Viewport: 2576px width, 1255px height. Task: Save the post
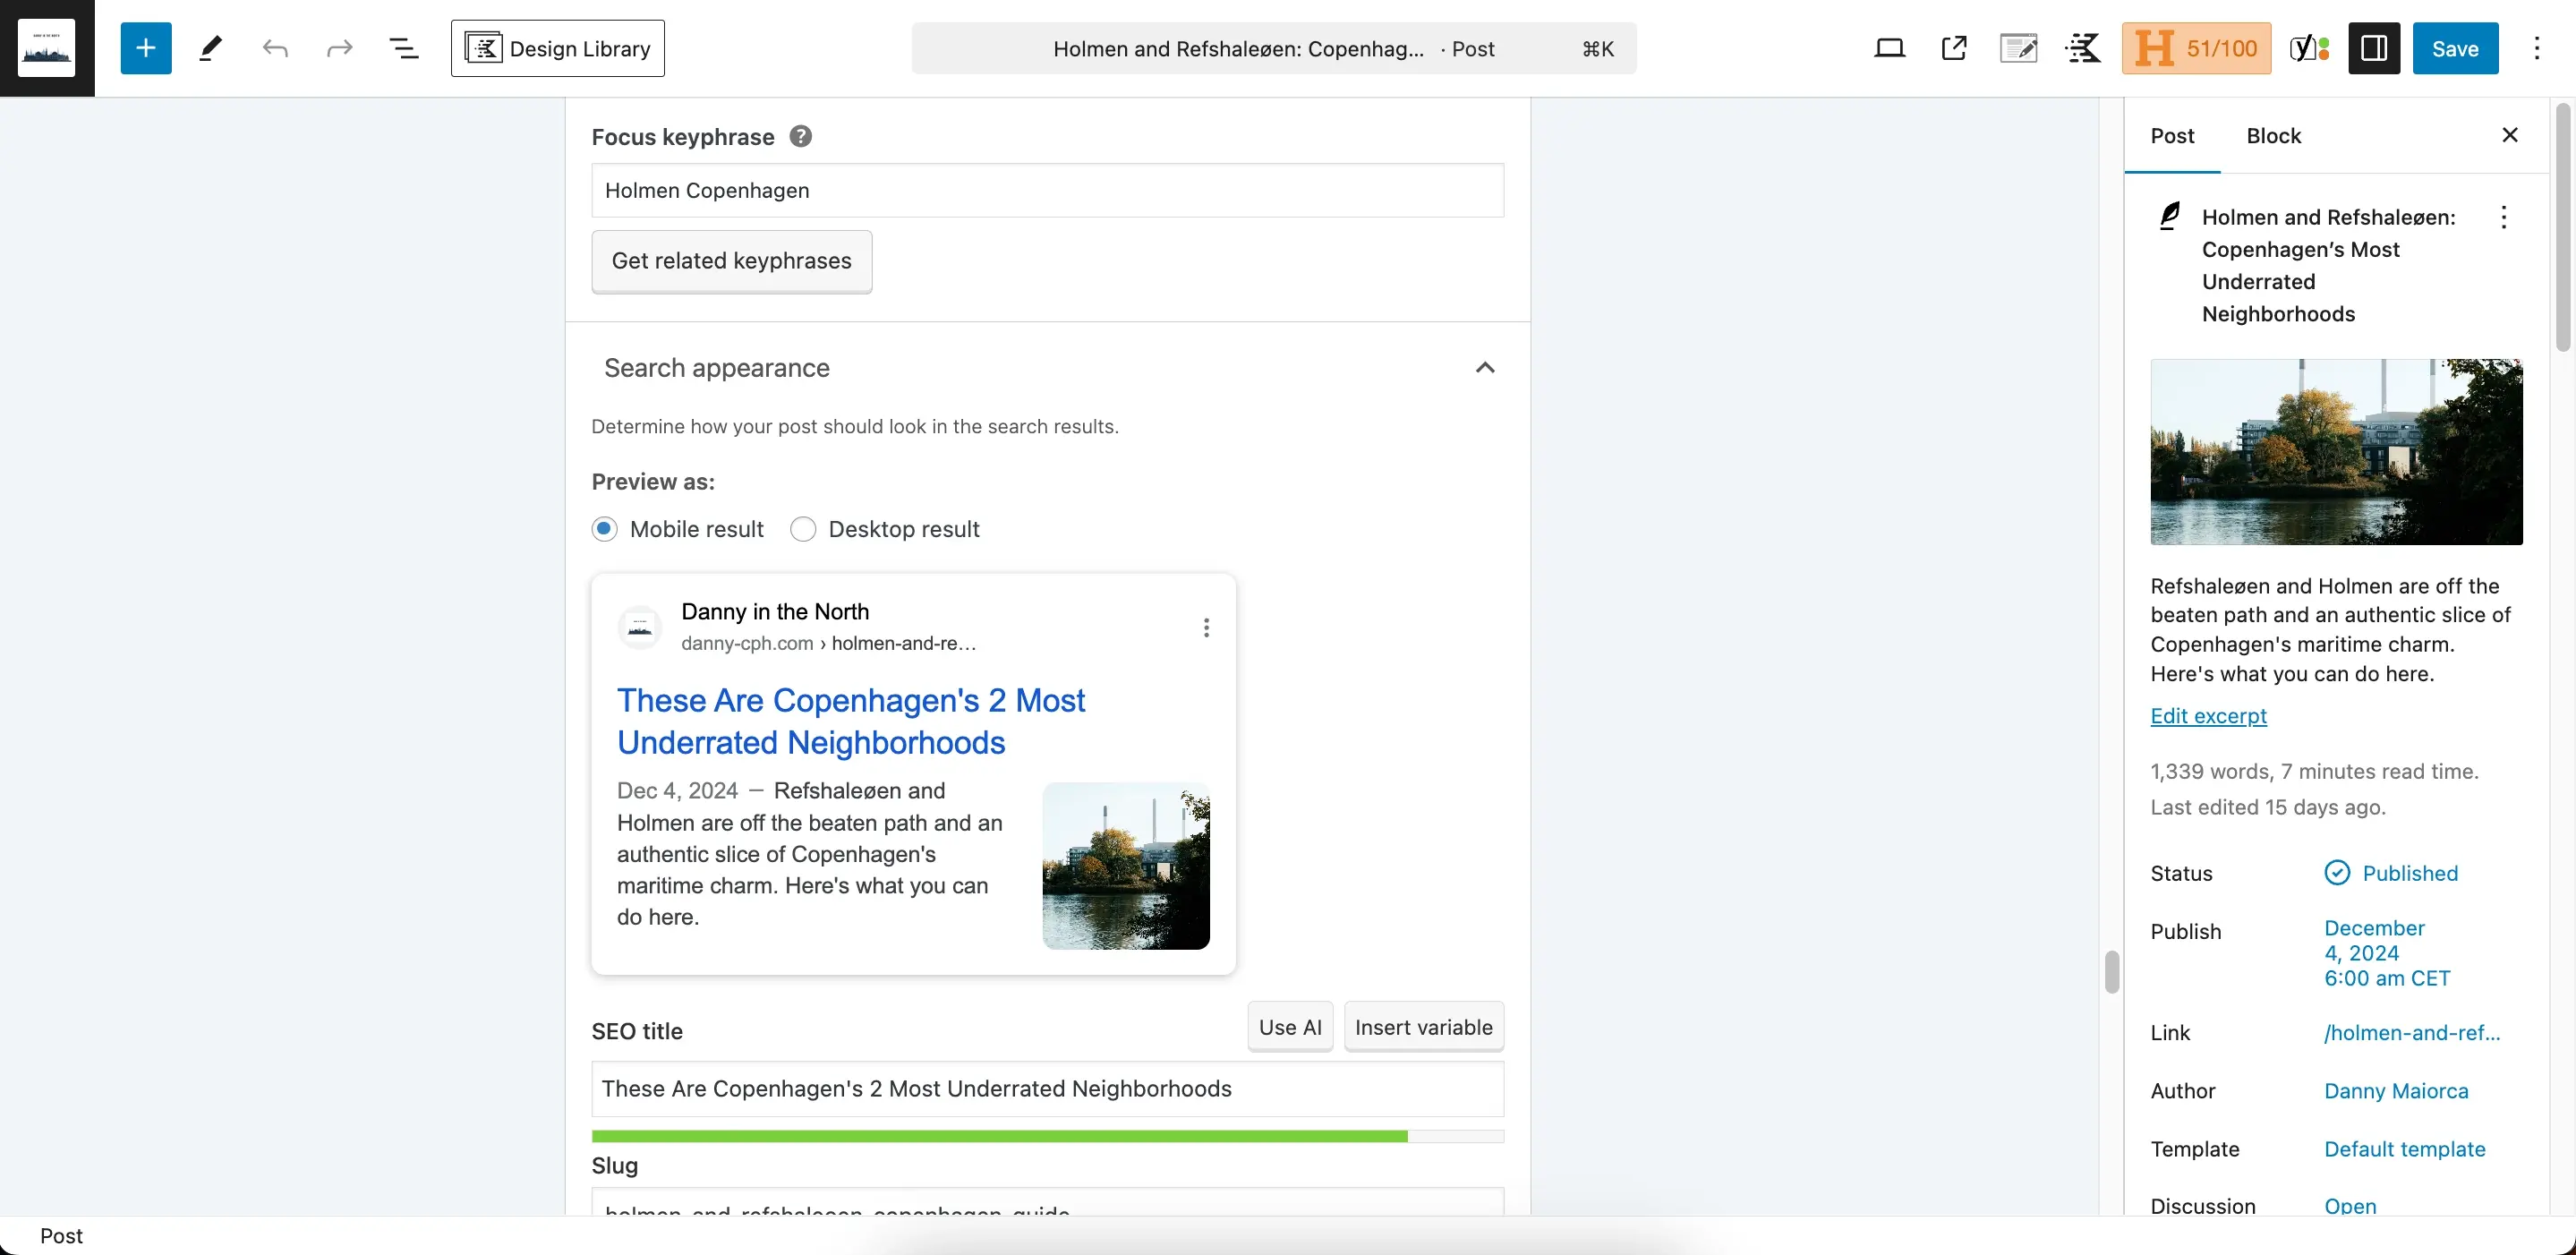[2455, 48]
